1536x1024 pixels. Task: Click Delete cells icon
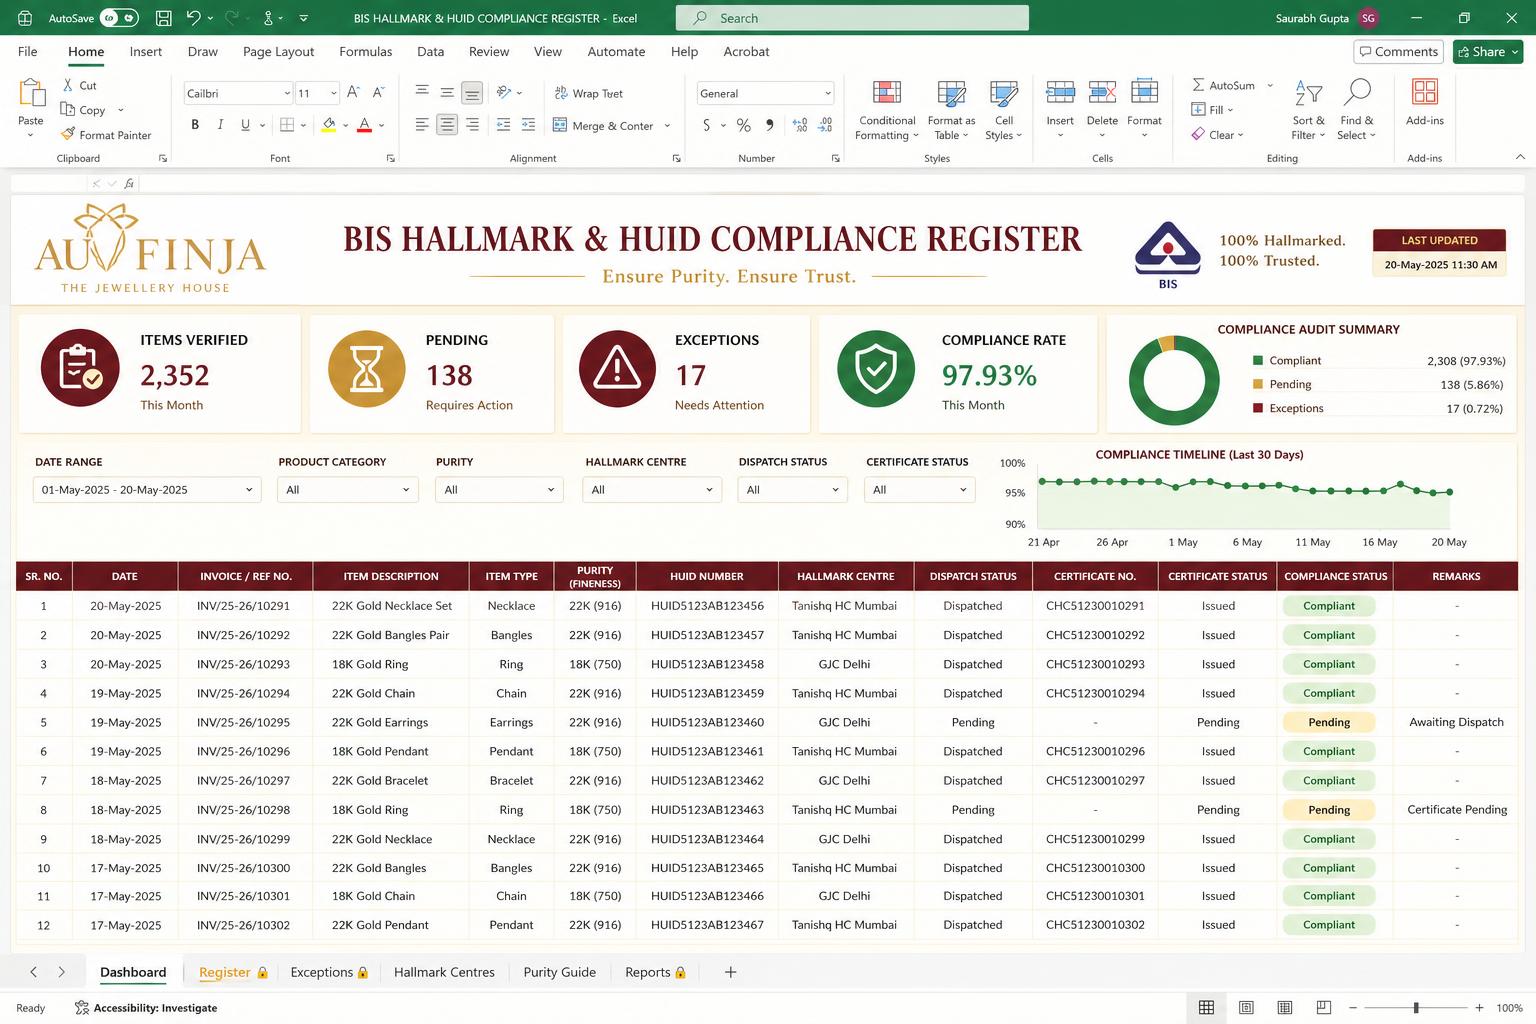[1102, 94]
